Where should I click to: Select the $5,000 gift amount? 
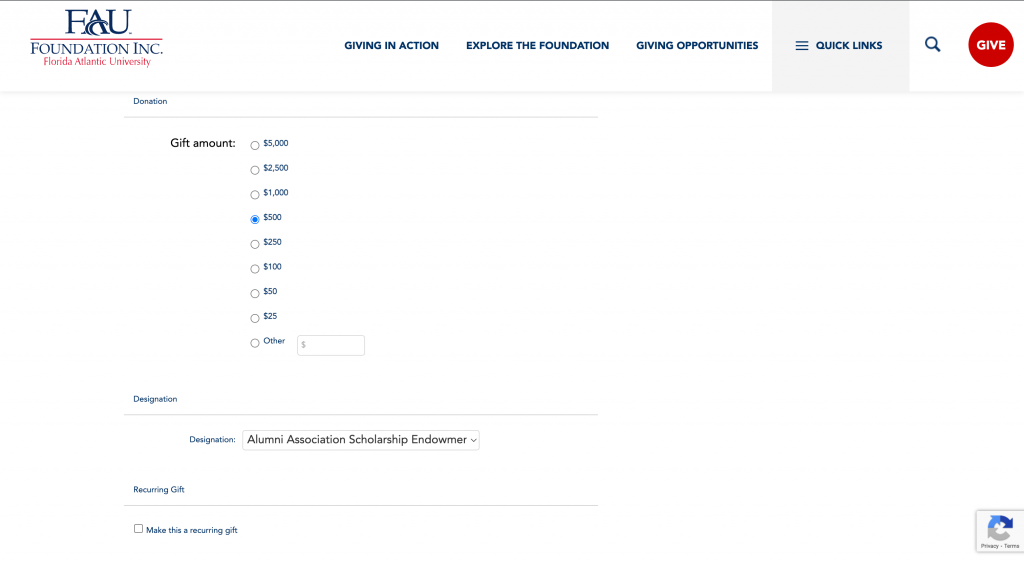click(255, 145)
